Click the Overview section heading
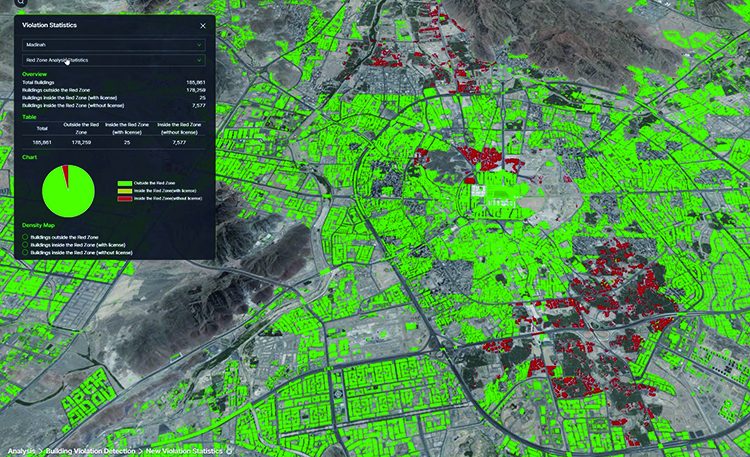Screen dimensions: 750x457 click(x=34, y=74)
